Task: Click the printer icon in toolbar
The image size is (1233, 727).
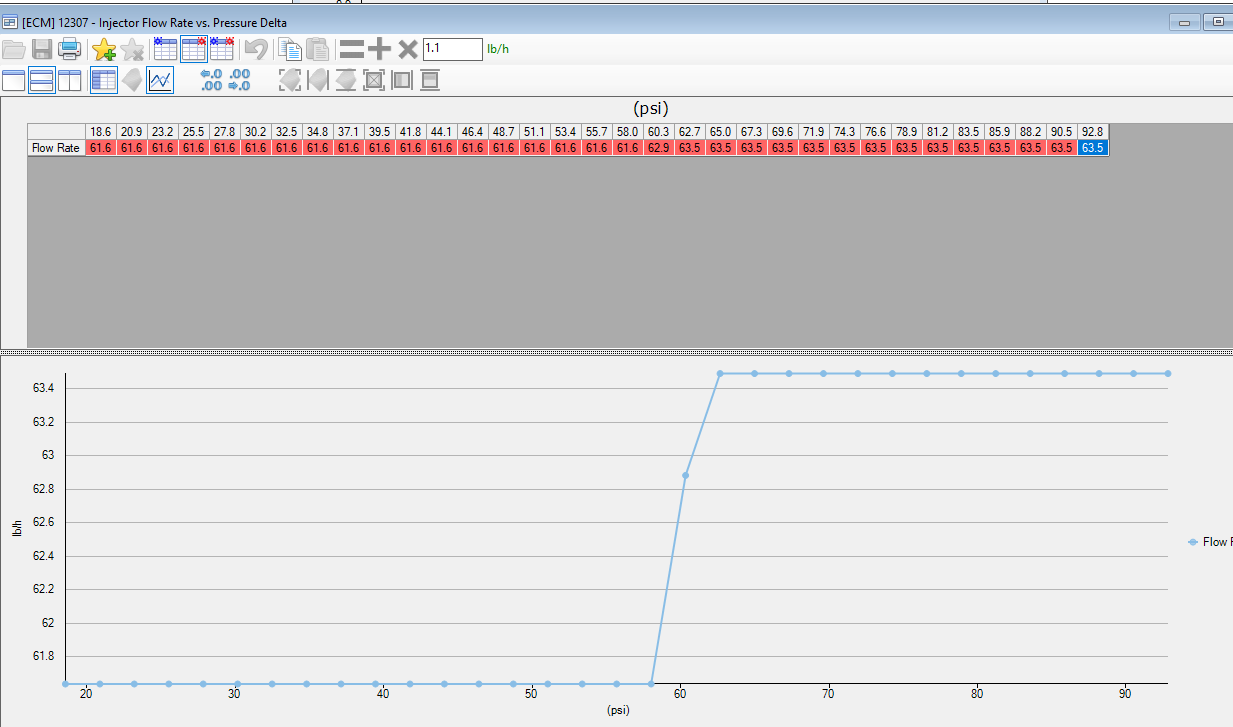Action: click(x=69, y=49)
